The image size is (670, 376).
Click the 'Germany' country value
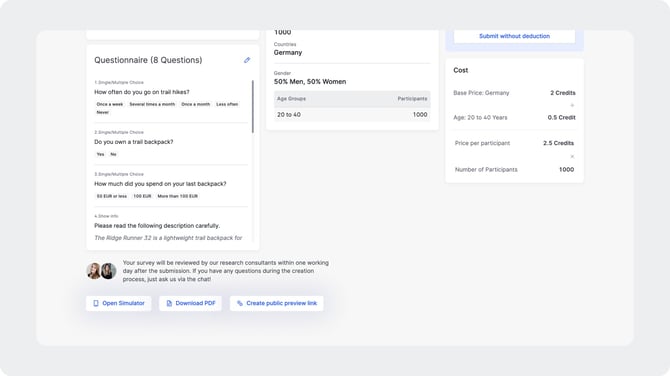click(288, 53)
